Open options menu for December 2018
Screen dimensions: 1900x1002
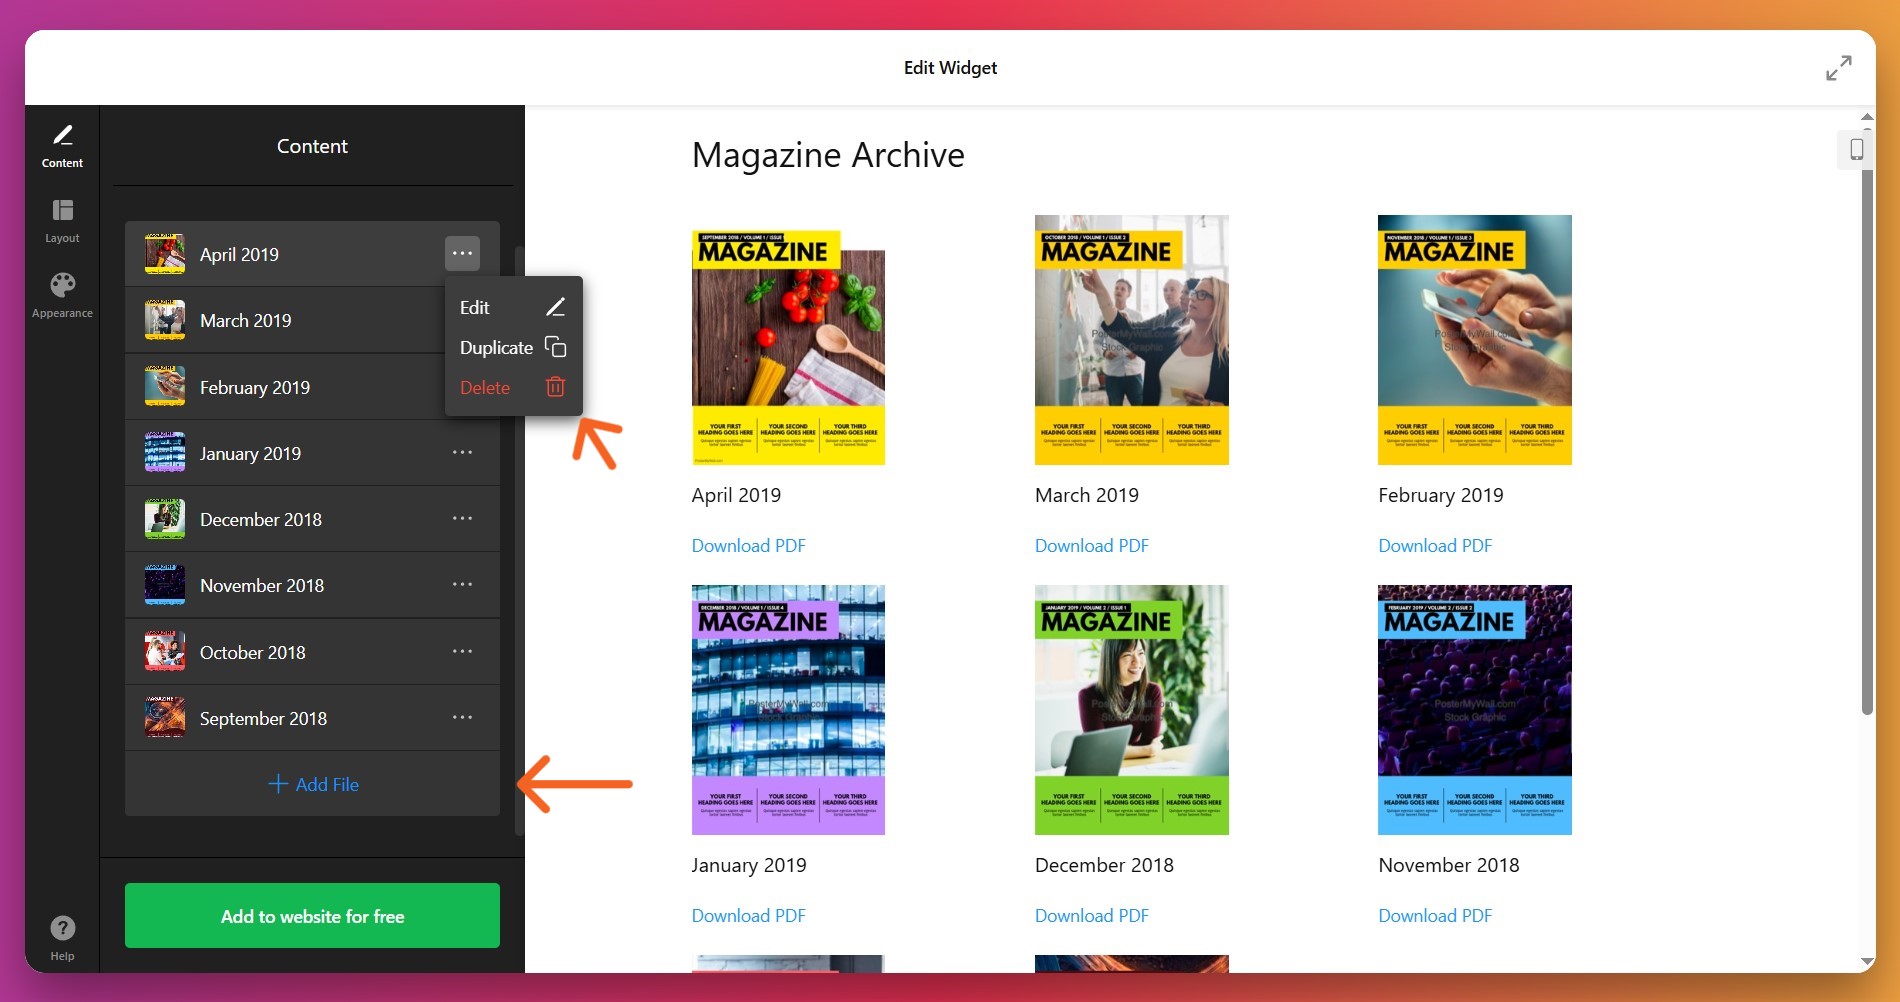click(x=462, y=518)
